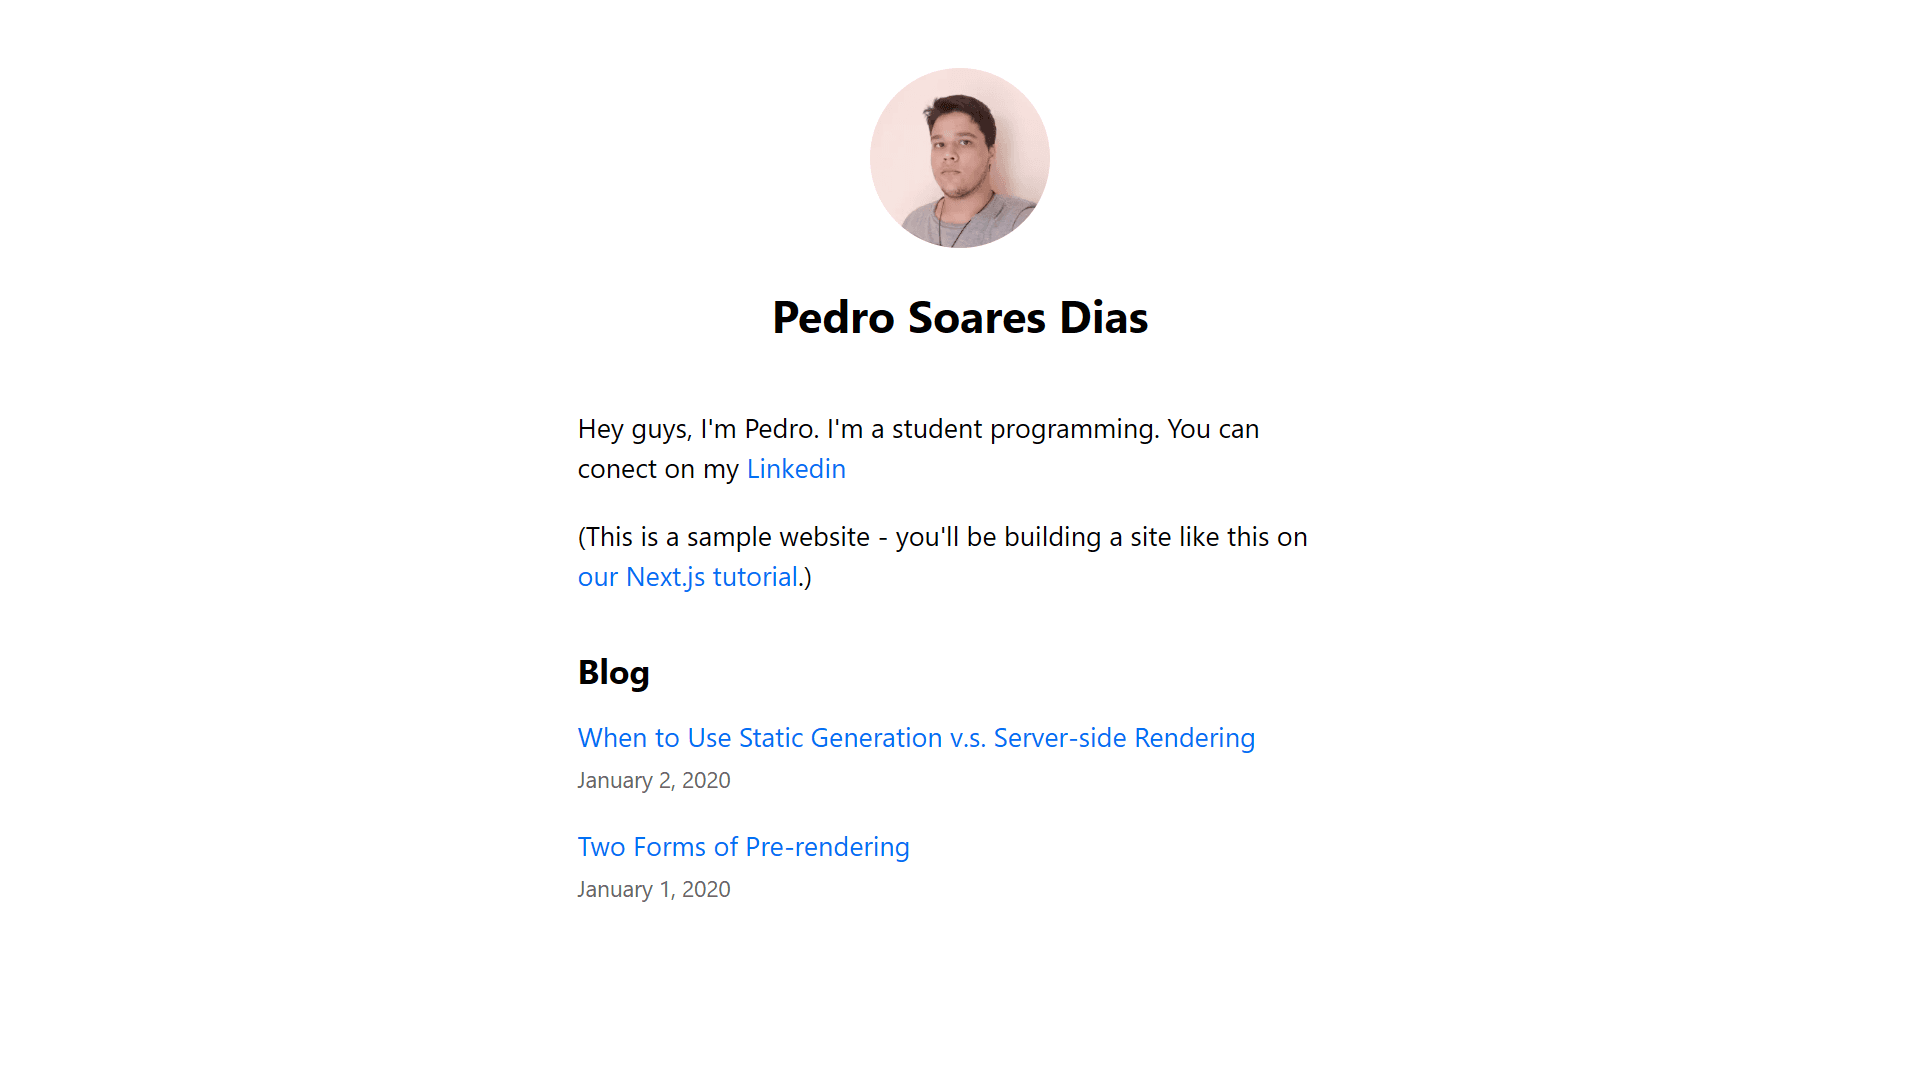The height and width of the screenshot is (1080, 1920).
Task: Click the sample website disclaimer paragraph
Action: click(x=940, y=537)
